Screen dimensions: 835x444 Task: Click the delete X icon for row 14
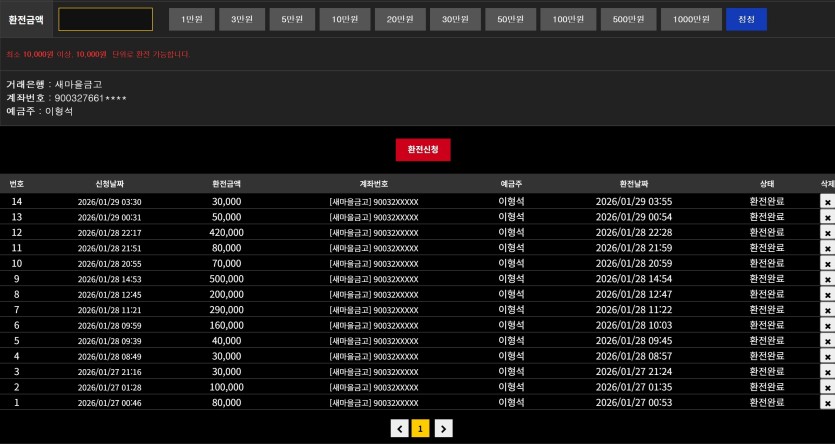tap(827, 201)
